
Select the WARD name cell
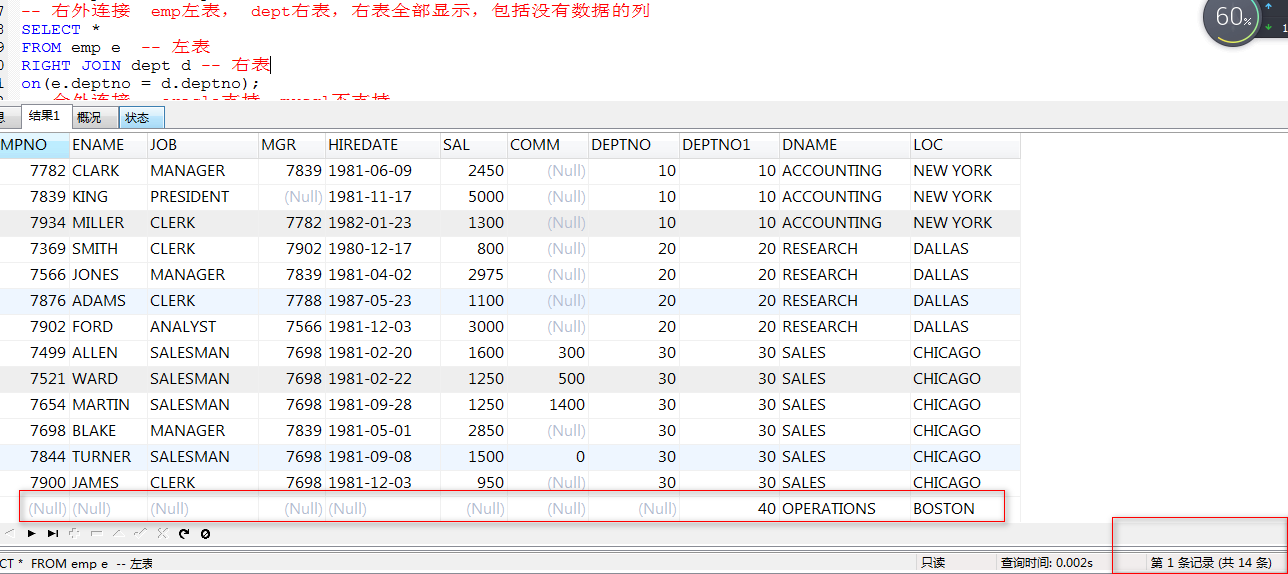(x=108, y=379)
